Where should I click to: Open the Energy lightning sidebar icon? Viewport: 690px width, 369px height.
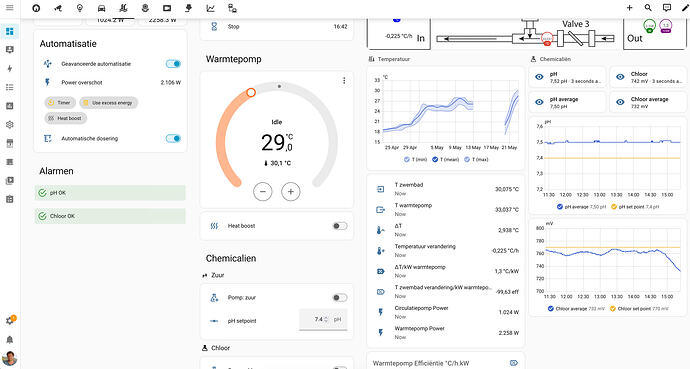[x=10, y=69]
